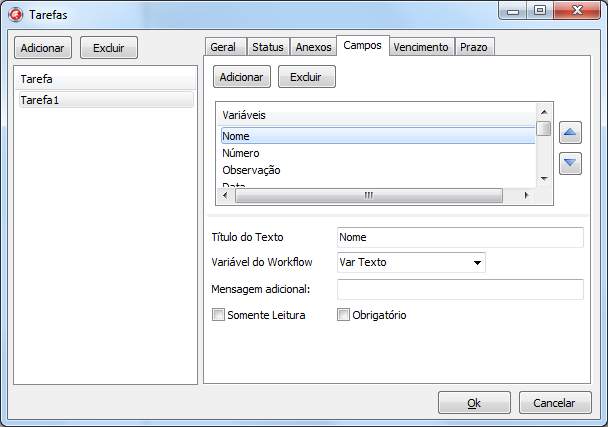The image size is (608, 427).
Task: Confirm with the Ok button
Action: pos(474,403)
